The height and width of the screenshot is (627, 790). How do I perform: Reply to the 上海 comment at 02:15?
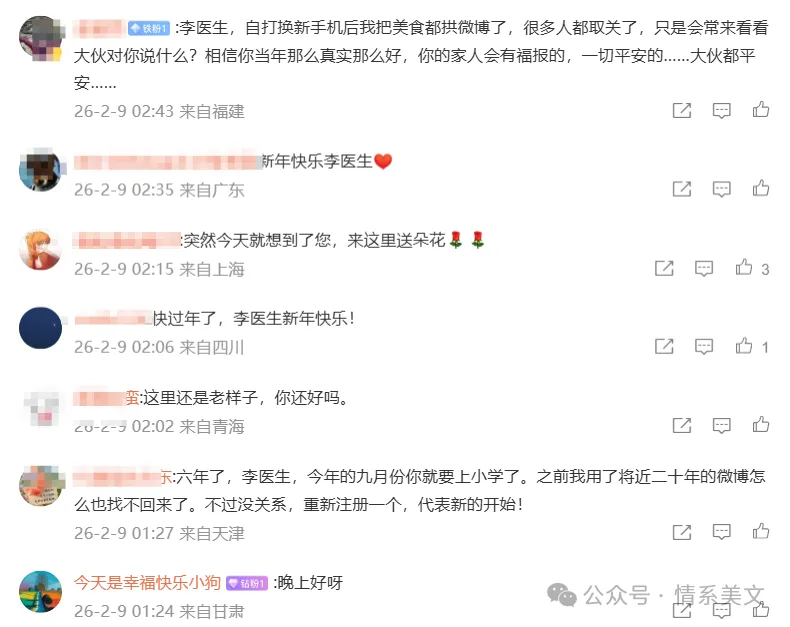point(704,268)
